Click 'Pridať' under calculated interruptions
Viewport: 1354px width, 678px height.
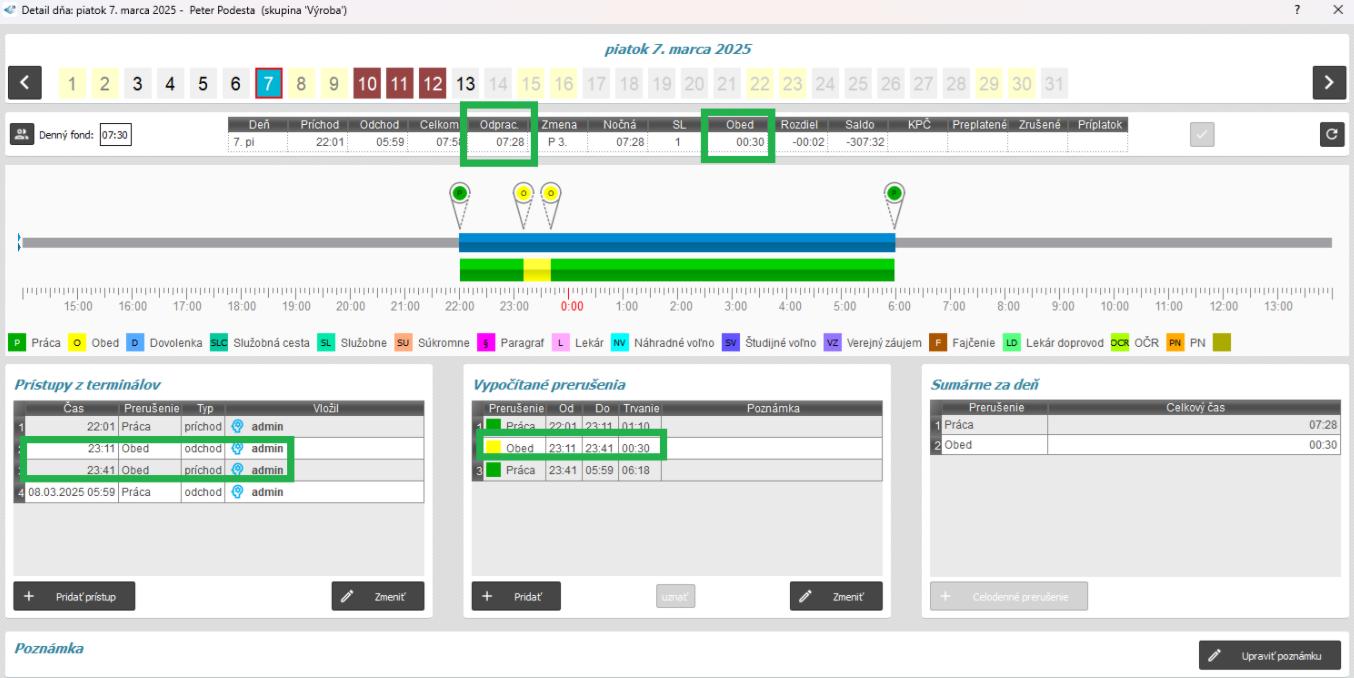[x=516, y=596]
